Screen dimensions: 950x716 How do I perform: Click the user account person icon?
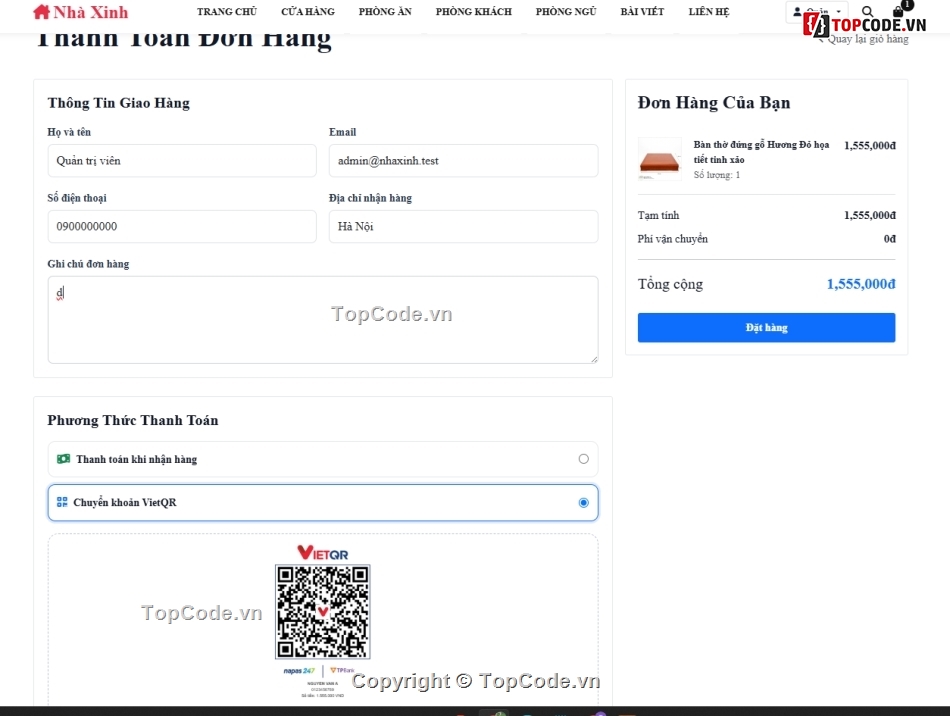coord(797,12)
